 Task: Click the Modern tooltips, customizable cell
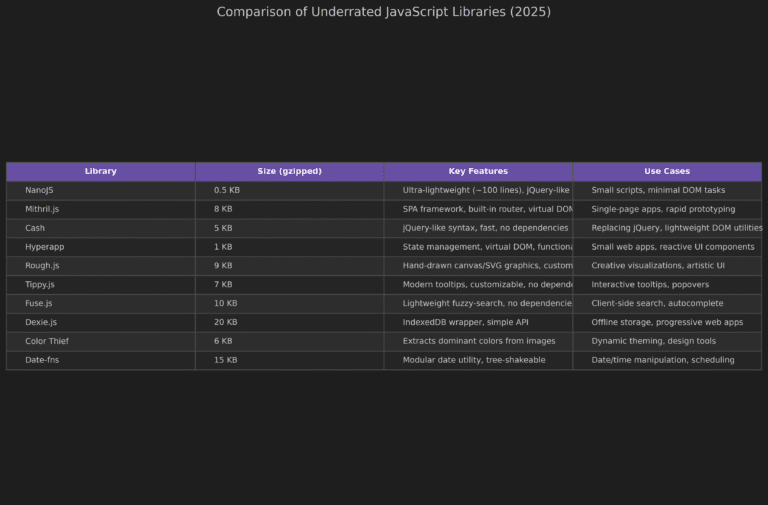point(479,285)
